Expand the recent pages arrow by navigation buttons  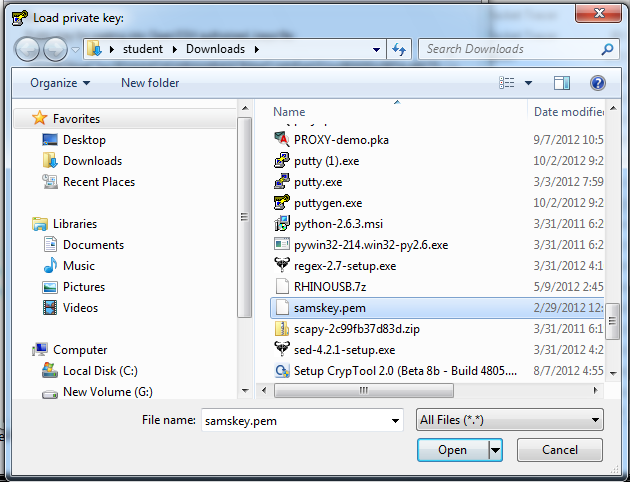click(x=75, y=49)
